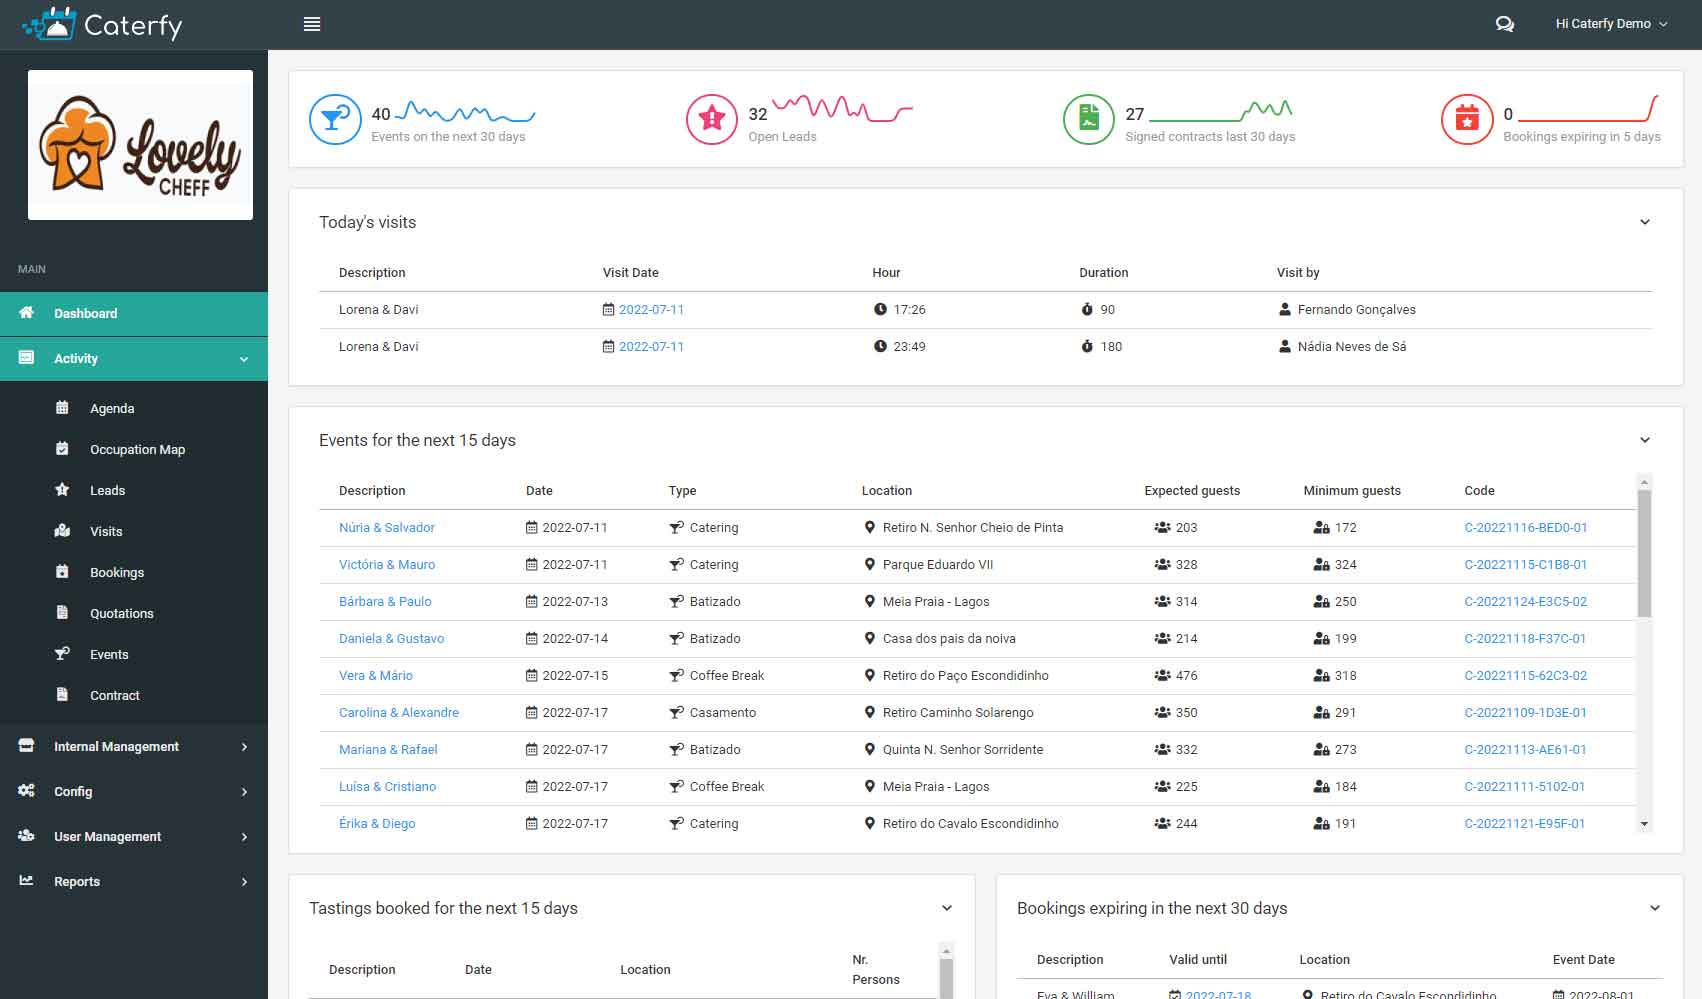Open the Leads sidebar item

(107, 490)
